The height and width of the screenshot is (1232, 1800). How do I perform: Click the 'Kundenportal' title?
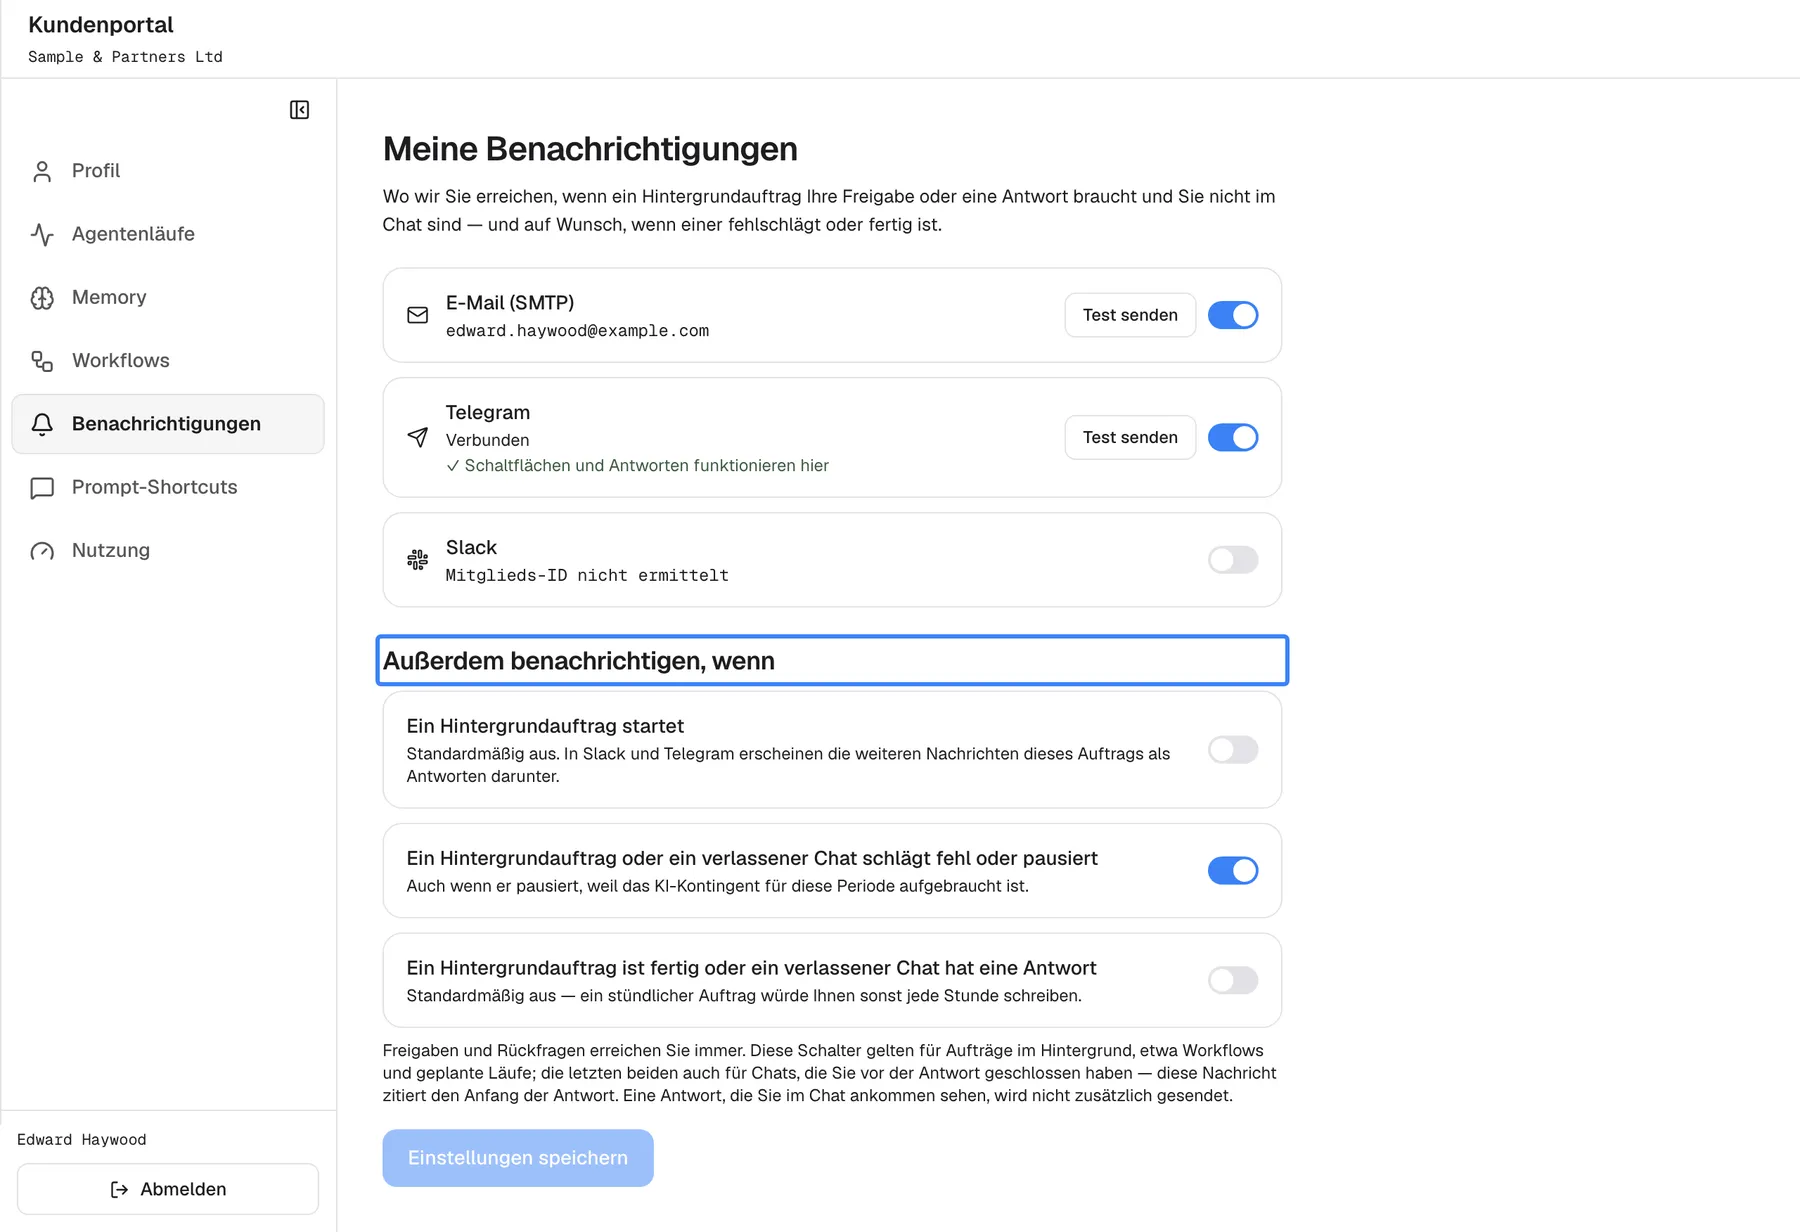pyautogui.click(x=101, y=25)
